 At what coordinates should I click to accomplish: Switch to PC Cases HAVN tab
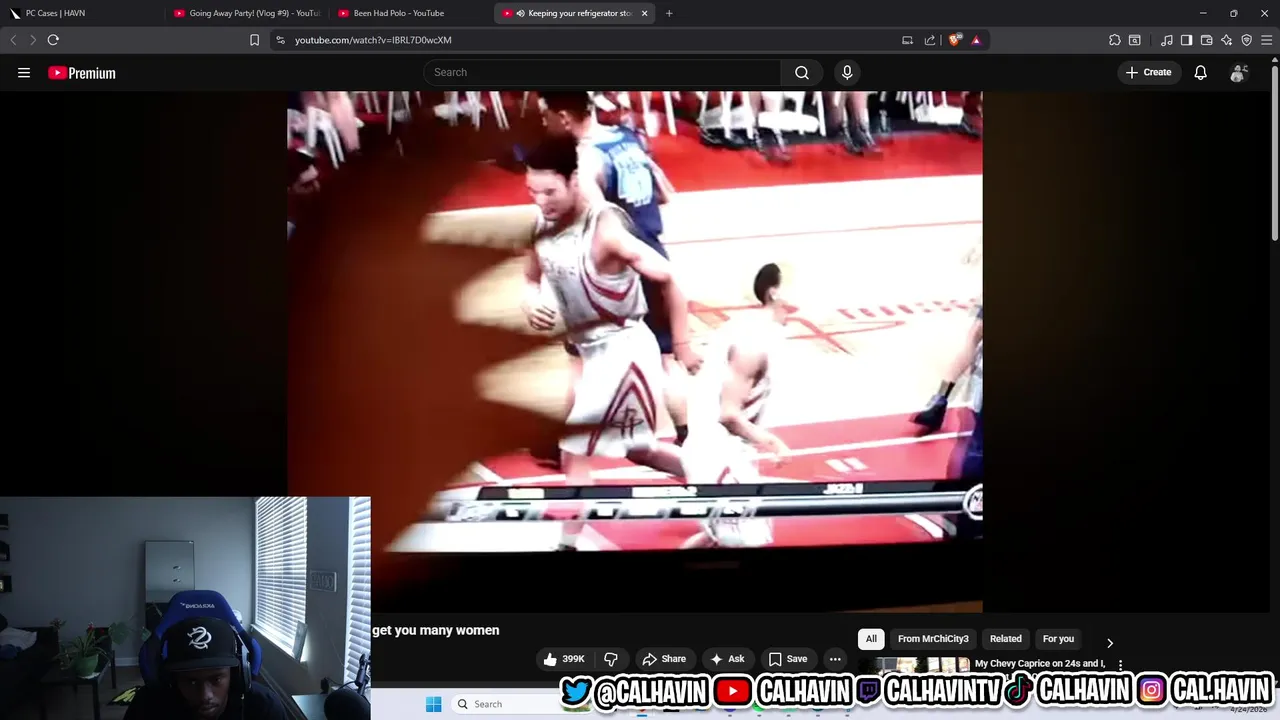tap(82, 13)
